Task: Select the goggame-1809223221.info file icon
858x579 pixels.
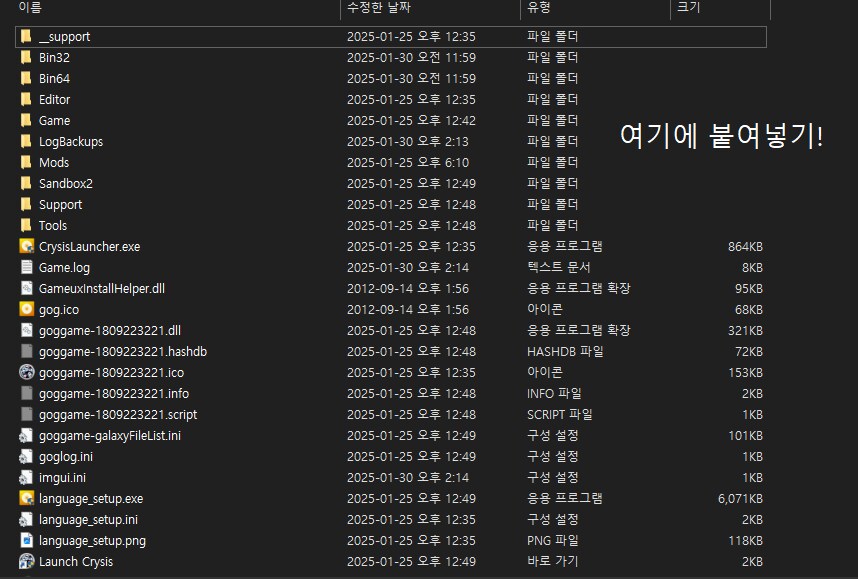Action: point(26,393)
